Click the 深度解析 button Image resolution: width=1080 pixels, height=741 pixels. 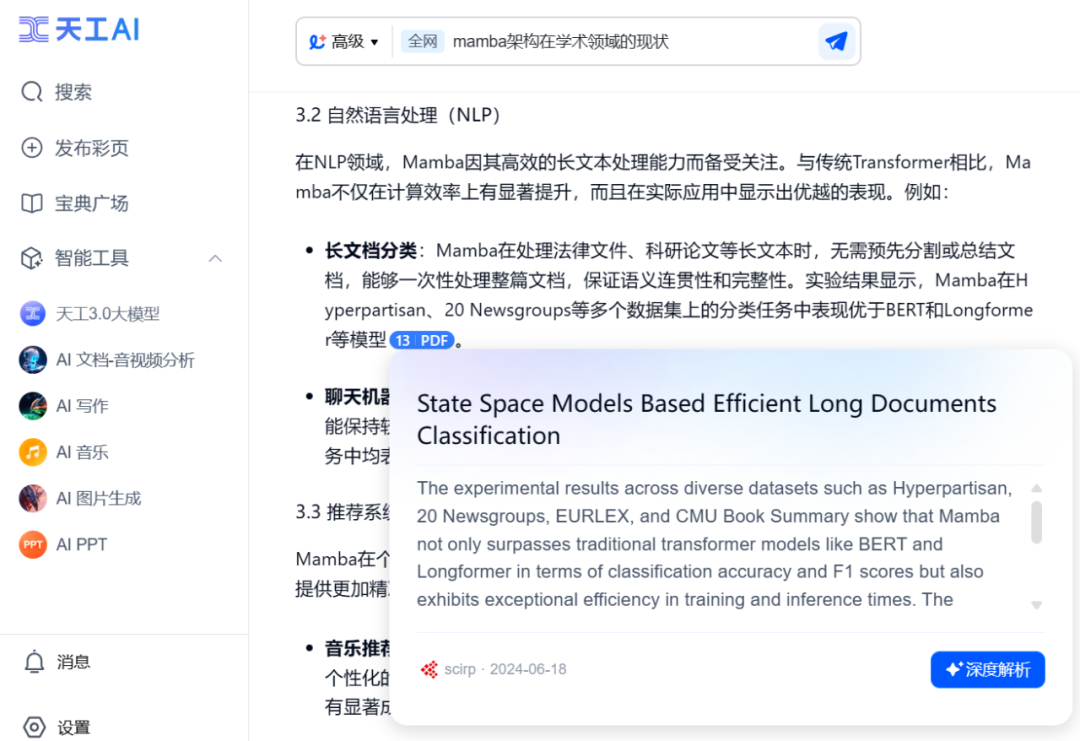click(987, 669)
